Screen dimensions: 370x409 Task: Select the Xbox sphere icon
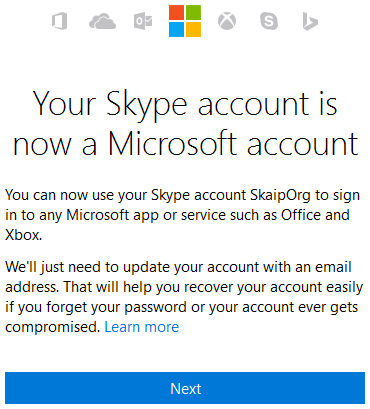pyautogui.click(x=227, y=21)
